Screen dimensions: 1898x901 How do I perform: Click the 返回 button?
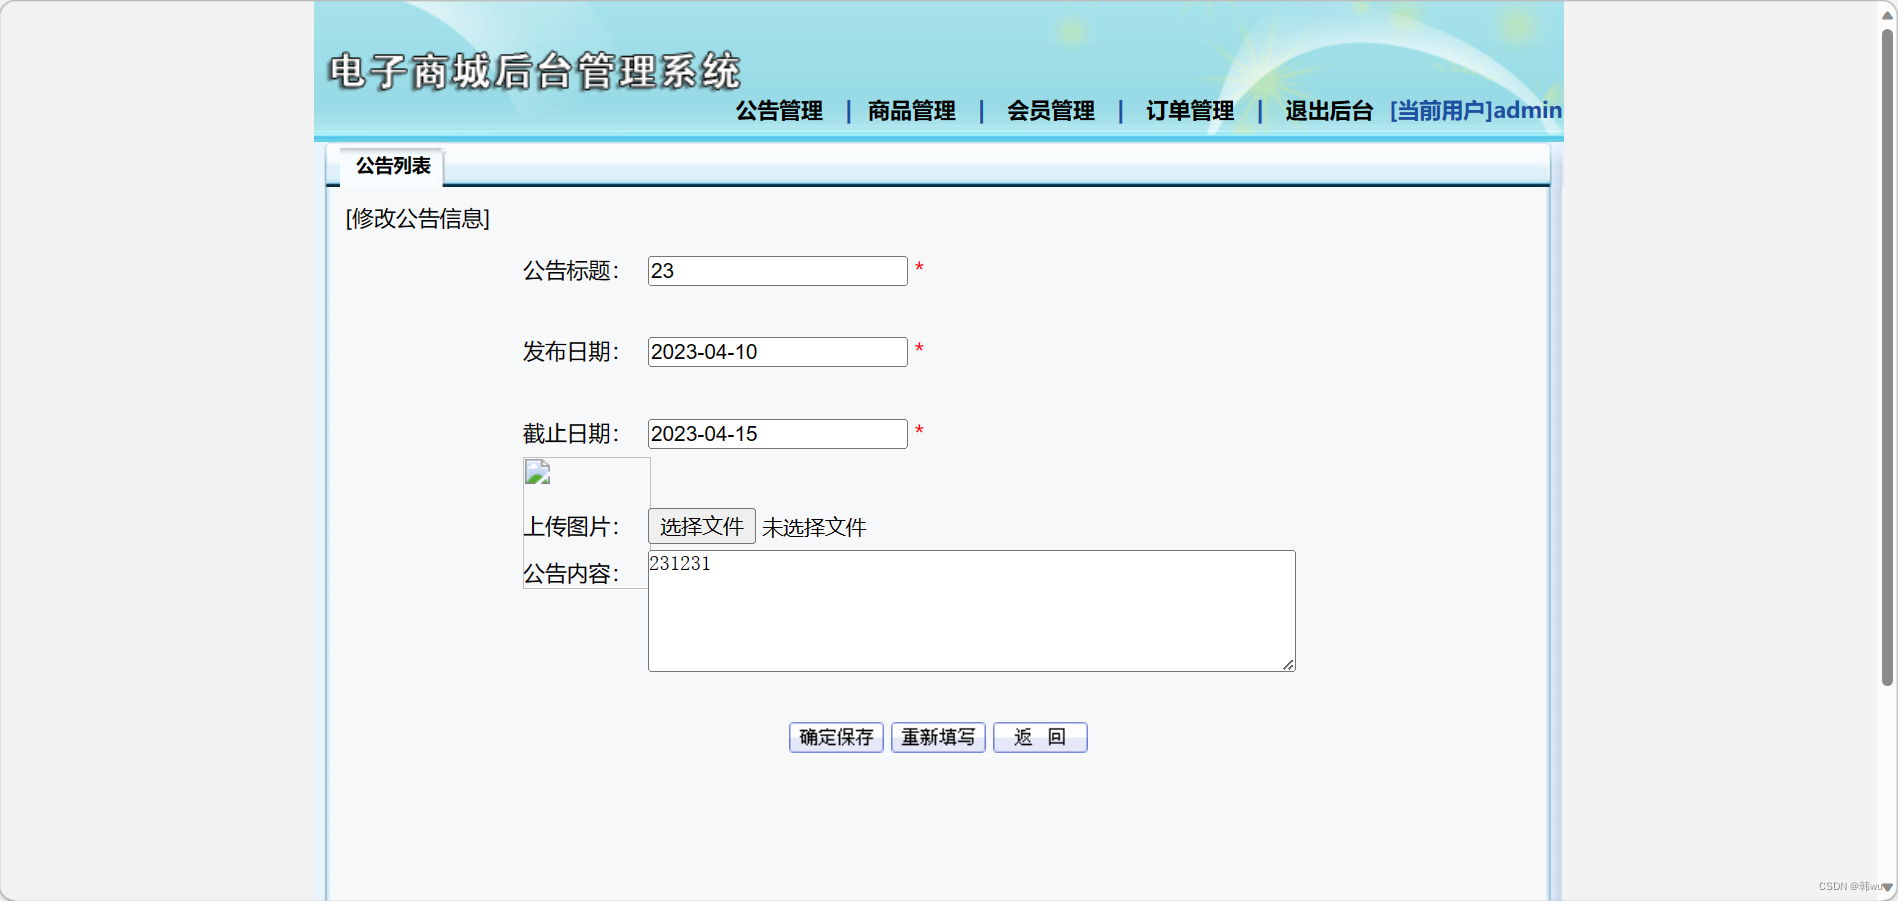[1040, 737]
